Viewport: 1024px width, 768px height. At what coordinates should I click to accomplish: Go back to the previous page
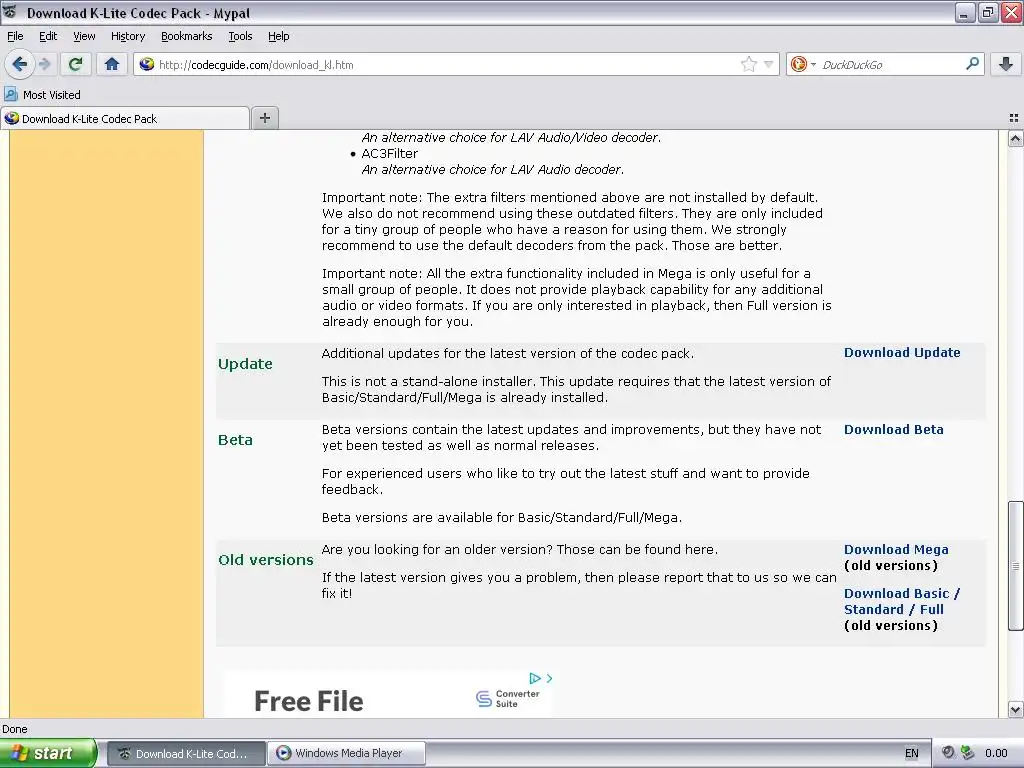tap(19, 64)
